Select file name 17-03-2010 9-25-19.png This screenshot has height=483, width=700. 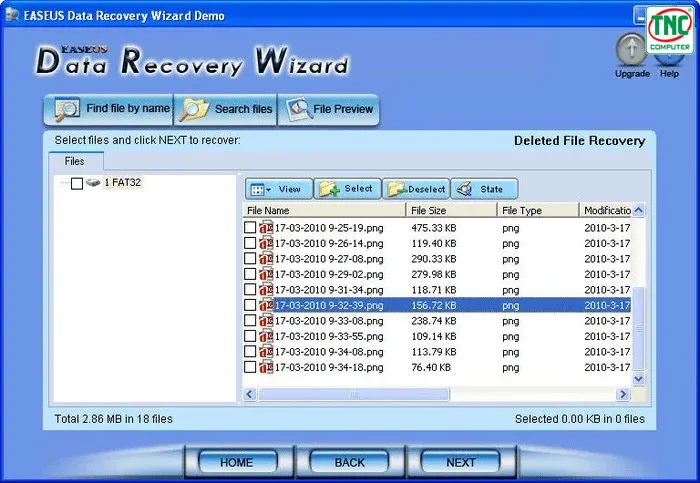point(329,228)
